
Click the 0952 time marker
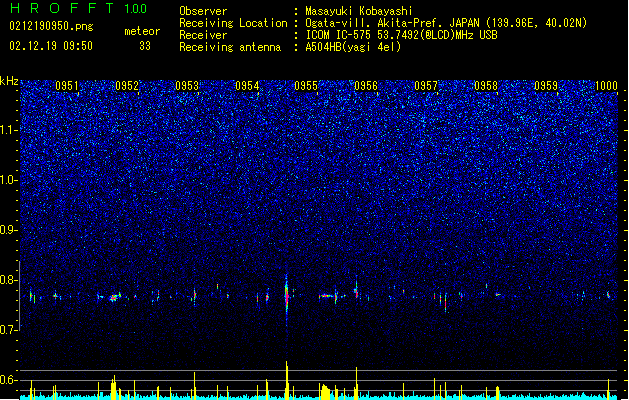[127, 86]
